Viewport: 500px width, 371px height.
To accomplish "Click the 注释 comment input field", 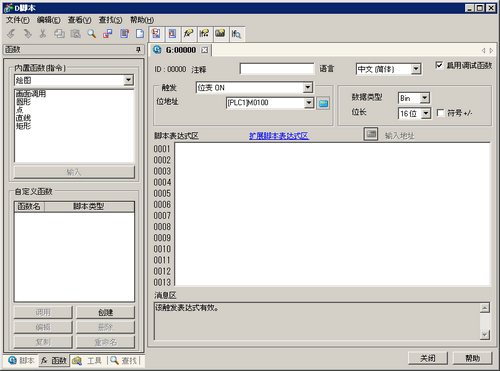I will click(x=277, y=69).
